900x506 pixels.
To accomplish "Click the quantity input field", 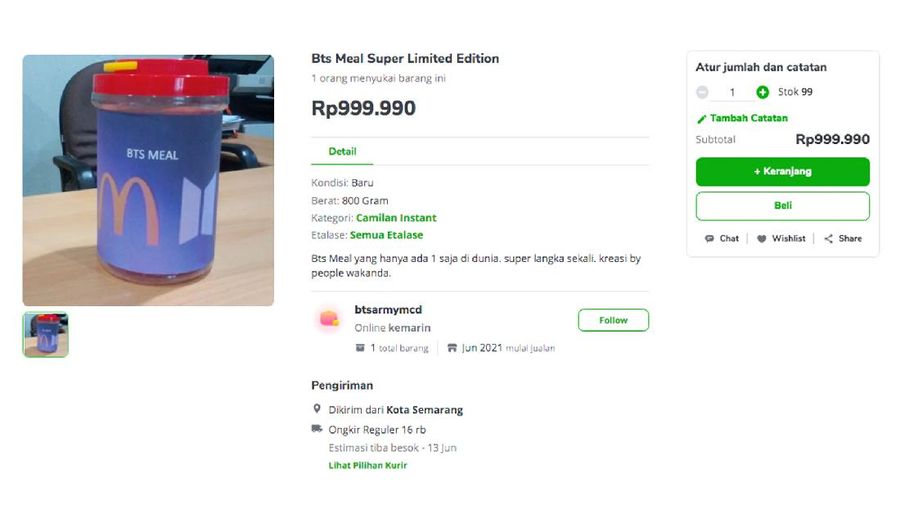I will 732,92.
